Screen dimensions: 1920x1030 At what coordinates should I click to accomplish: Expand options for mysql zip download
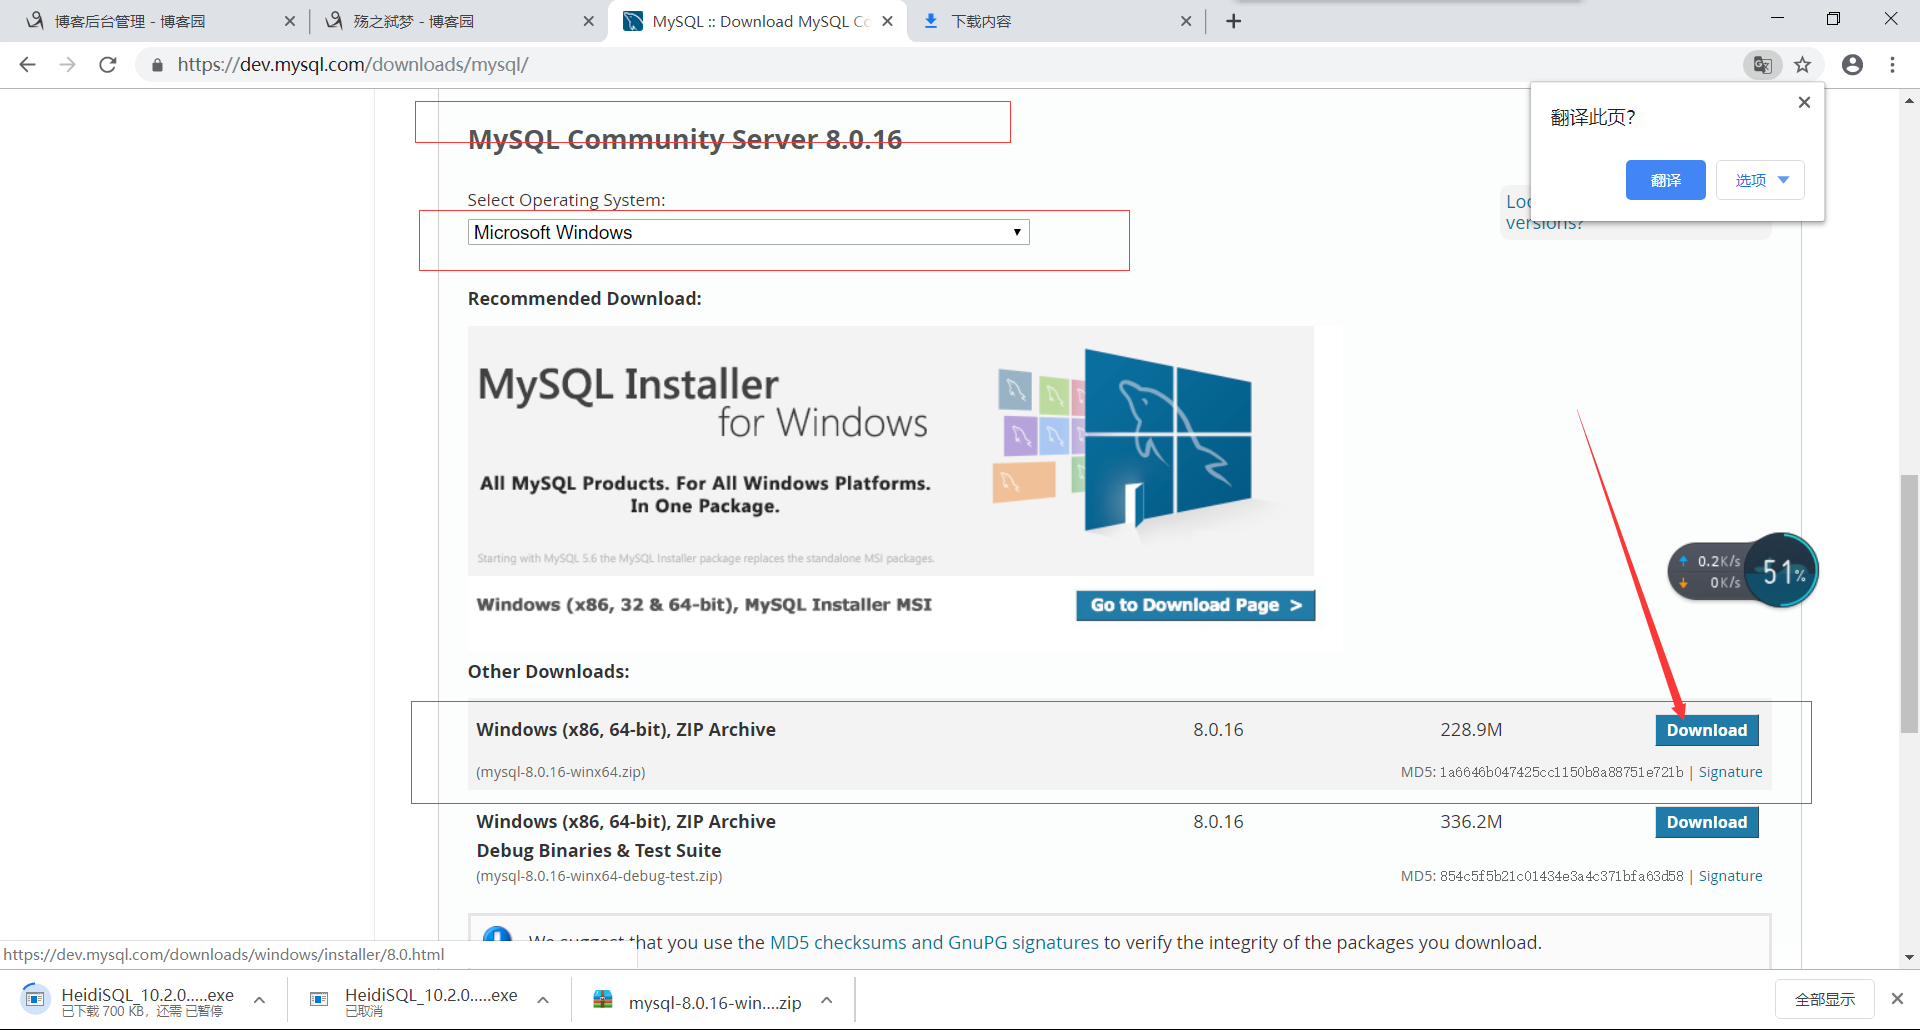click(827, 1000)
